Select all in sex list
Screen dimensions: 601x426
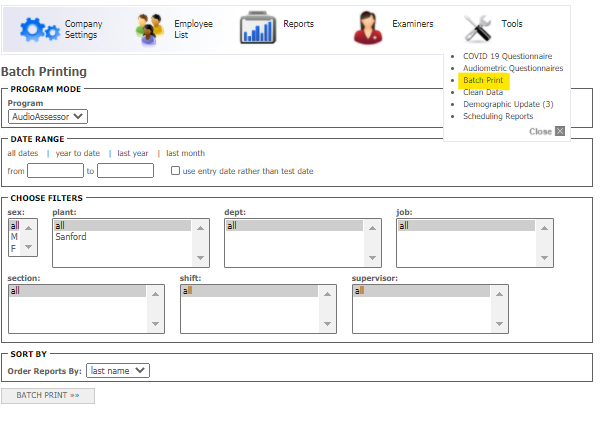[x=15, y=225]
